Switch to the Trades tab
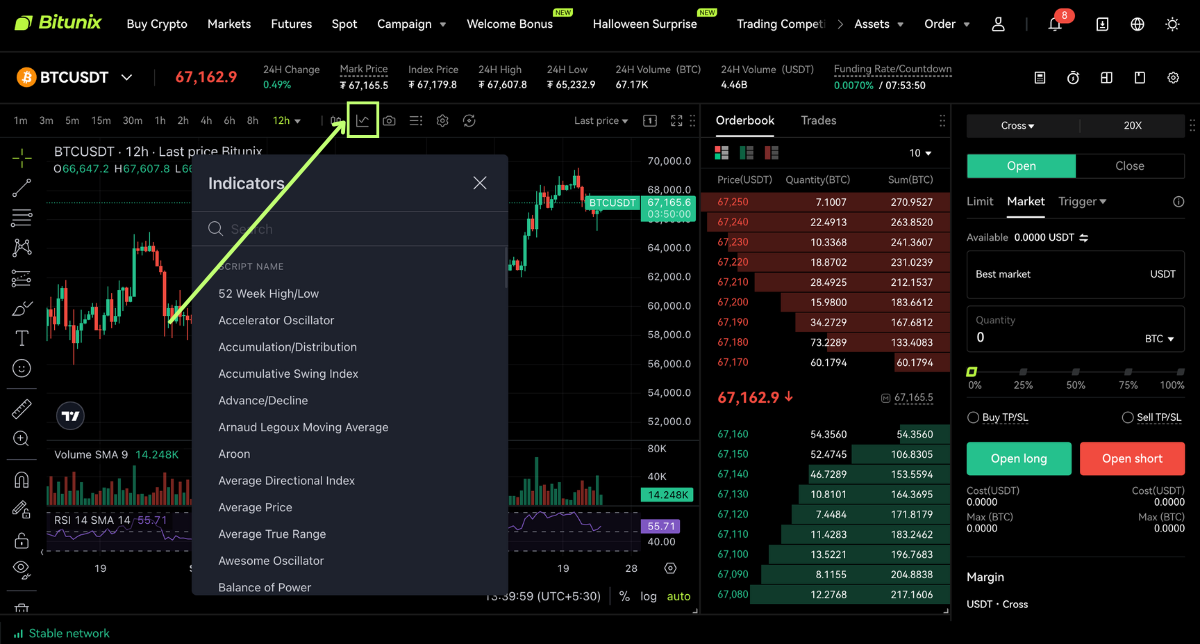 [818, 120]
